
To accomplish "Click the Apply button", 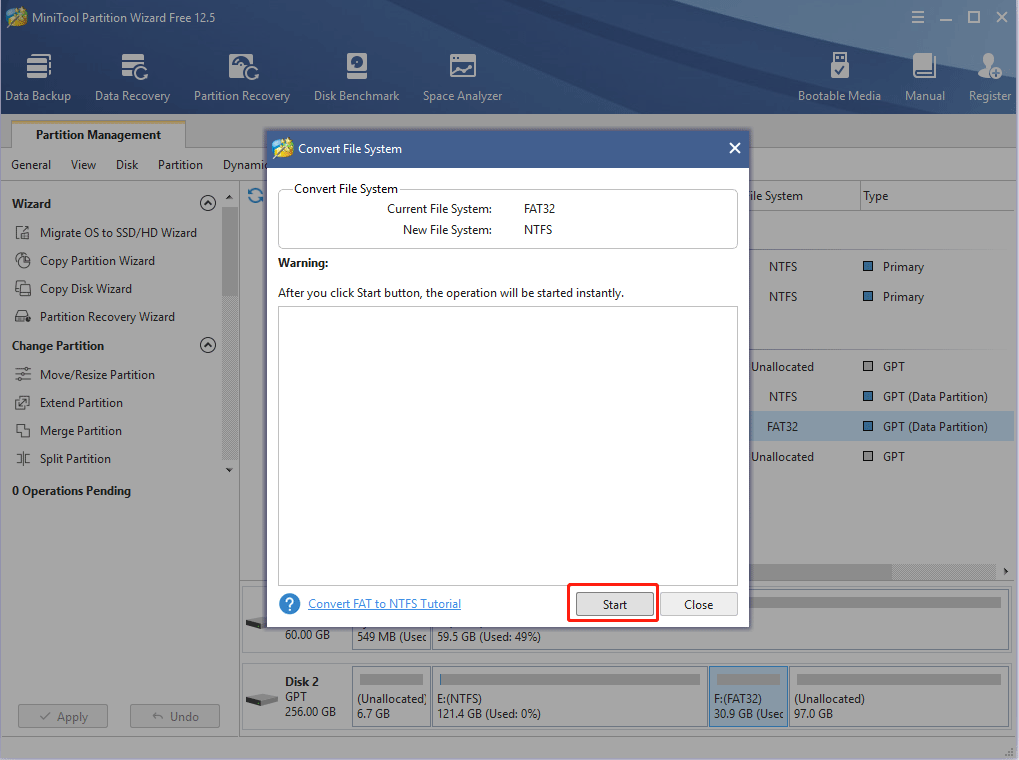I will coord(63,716).
